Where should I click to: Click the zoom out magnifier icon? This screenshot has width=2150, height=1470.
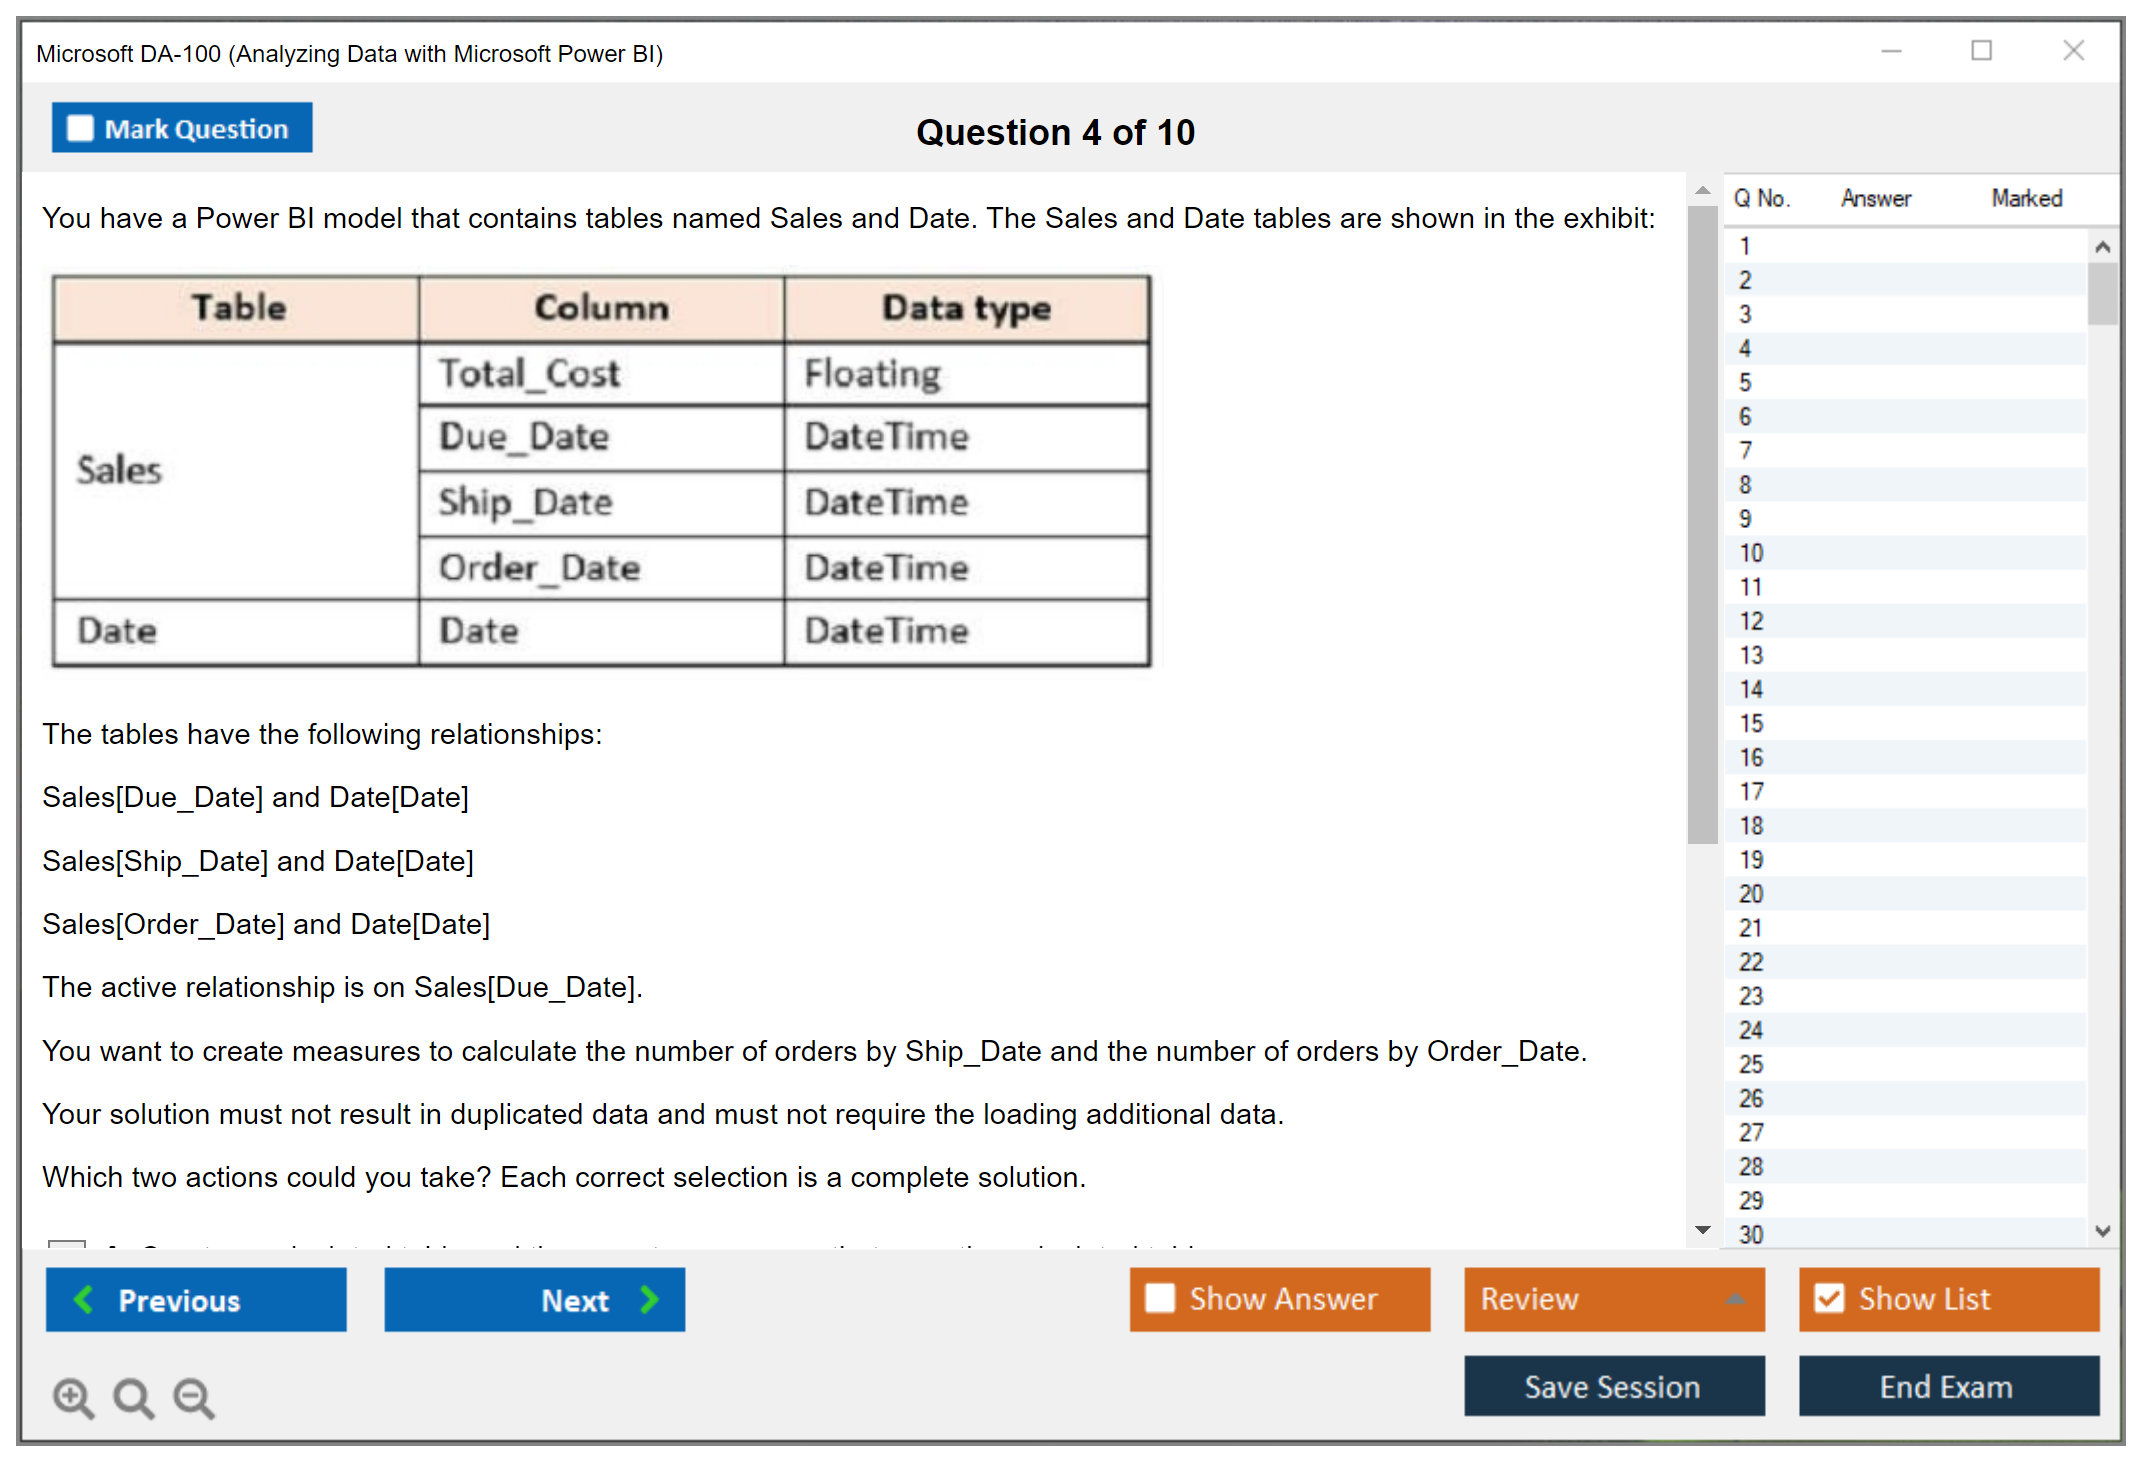[194, 1397]
